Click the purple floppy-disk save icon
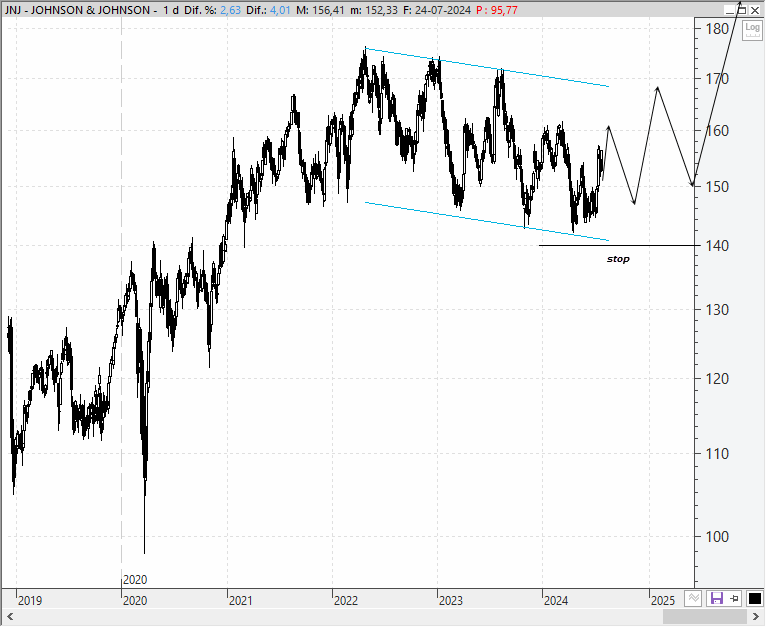This screenshot has width=766, height=627. point(716,598)
